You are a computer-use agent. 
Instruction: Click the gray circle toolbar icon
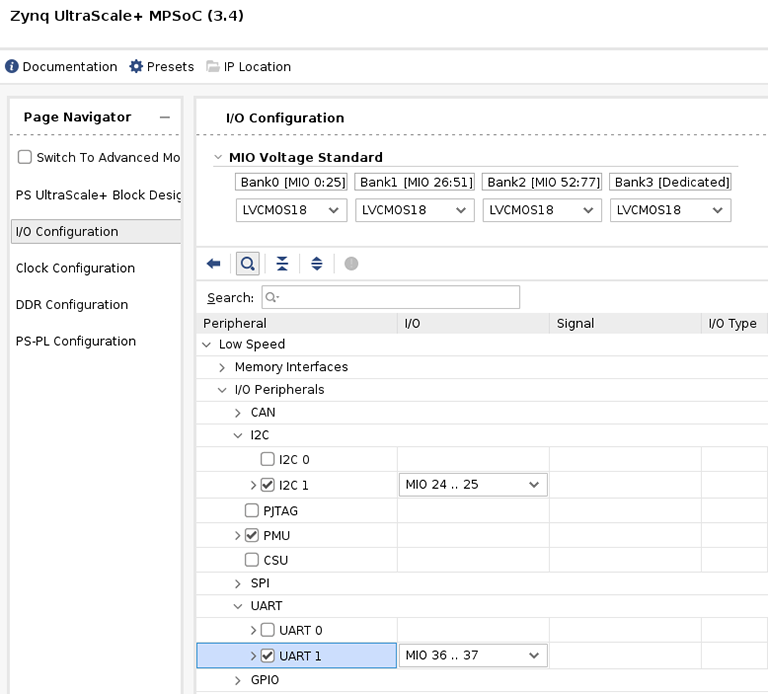[351, 264]
